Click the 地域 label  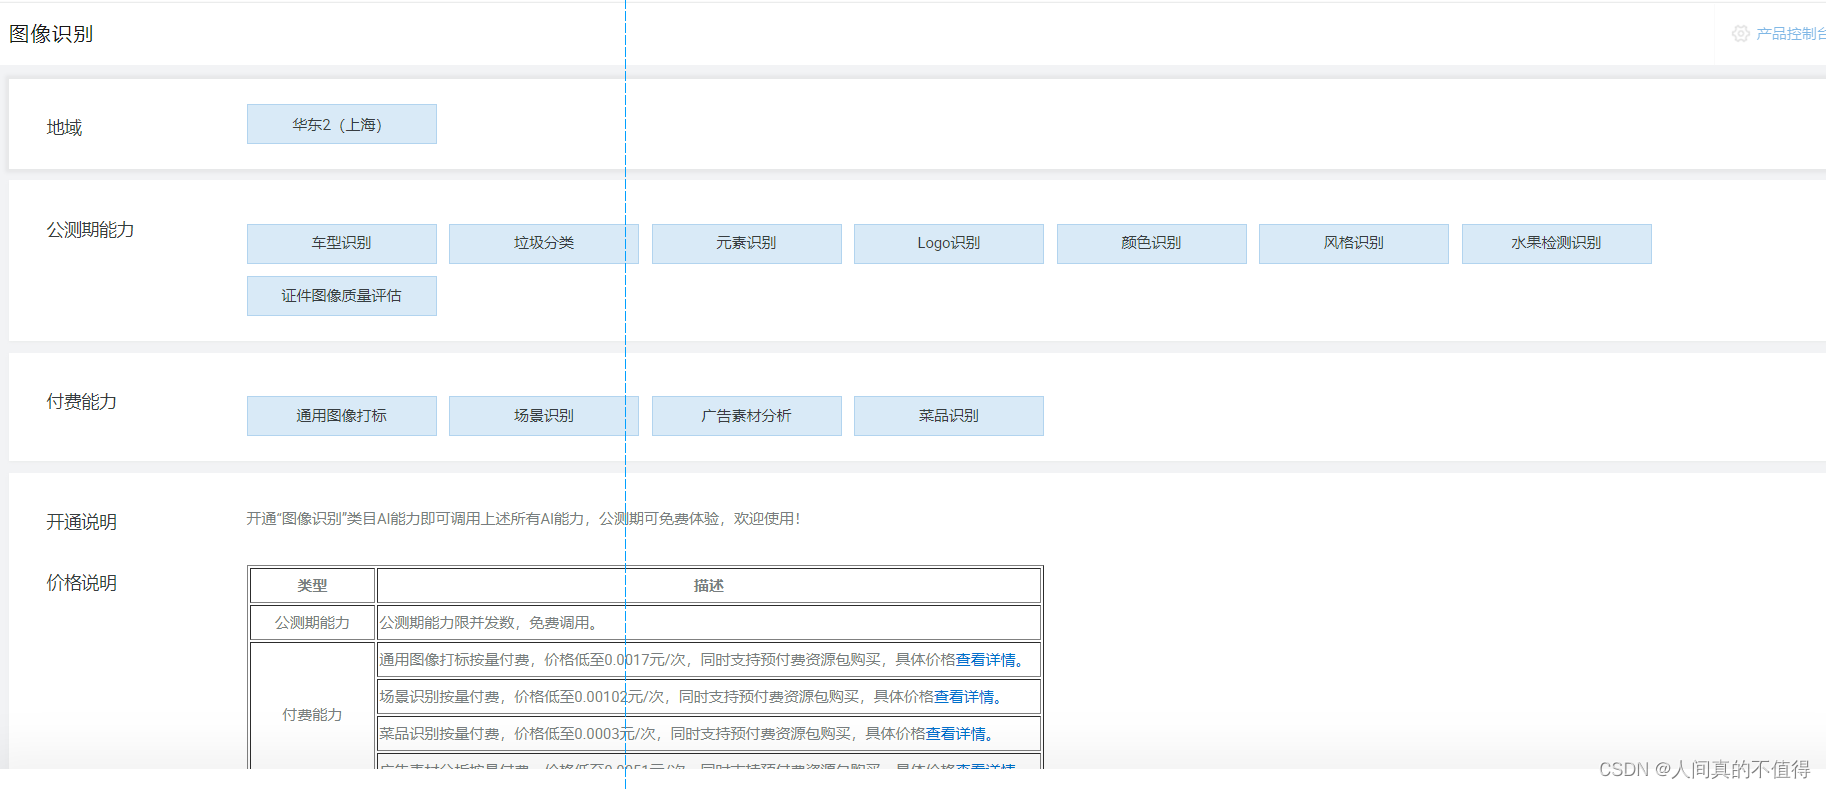tap(64, 127)
